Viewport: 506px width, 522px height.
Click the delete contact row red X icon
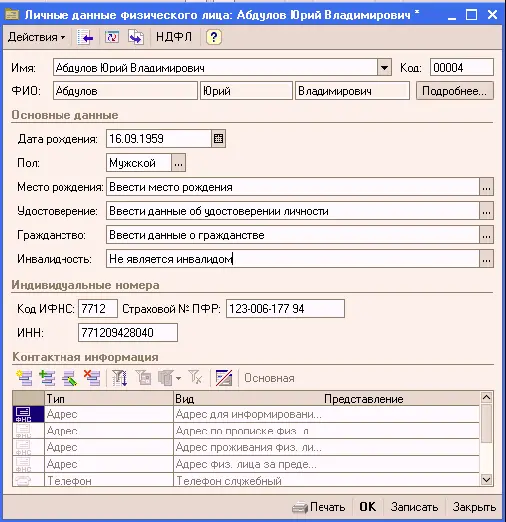point(92,378)
